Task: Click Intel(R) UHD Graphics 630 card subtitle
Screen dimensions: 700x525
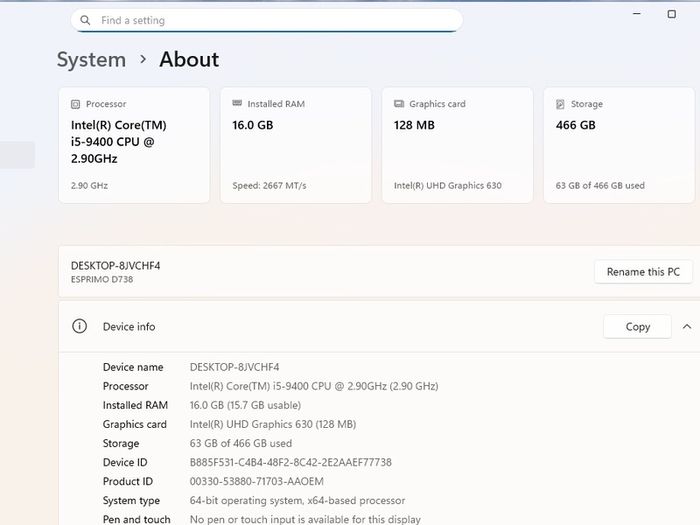Action: (x=448, y=186)
